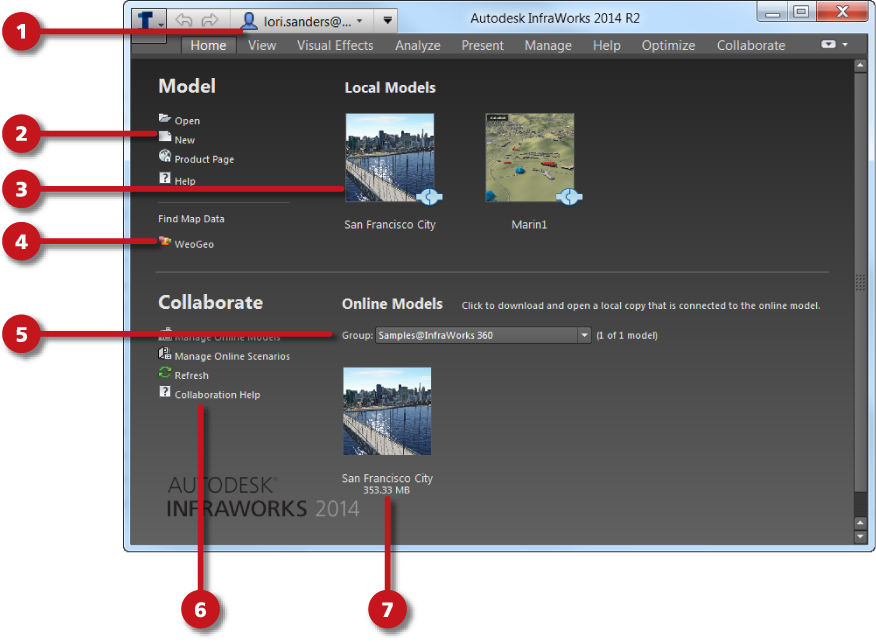Viewport: 876px width, 642px height.
Task: Click the ribbon minimize panel icon
Action: pos(829,44)
